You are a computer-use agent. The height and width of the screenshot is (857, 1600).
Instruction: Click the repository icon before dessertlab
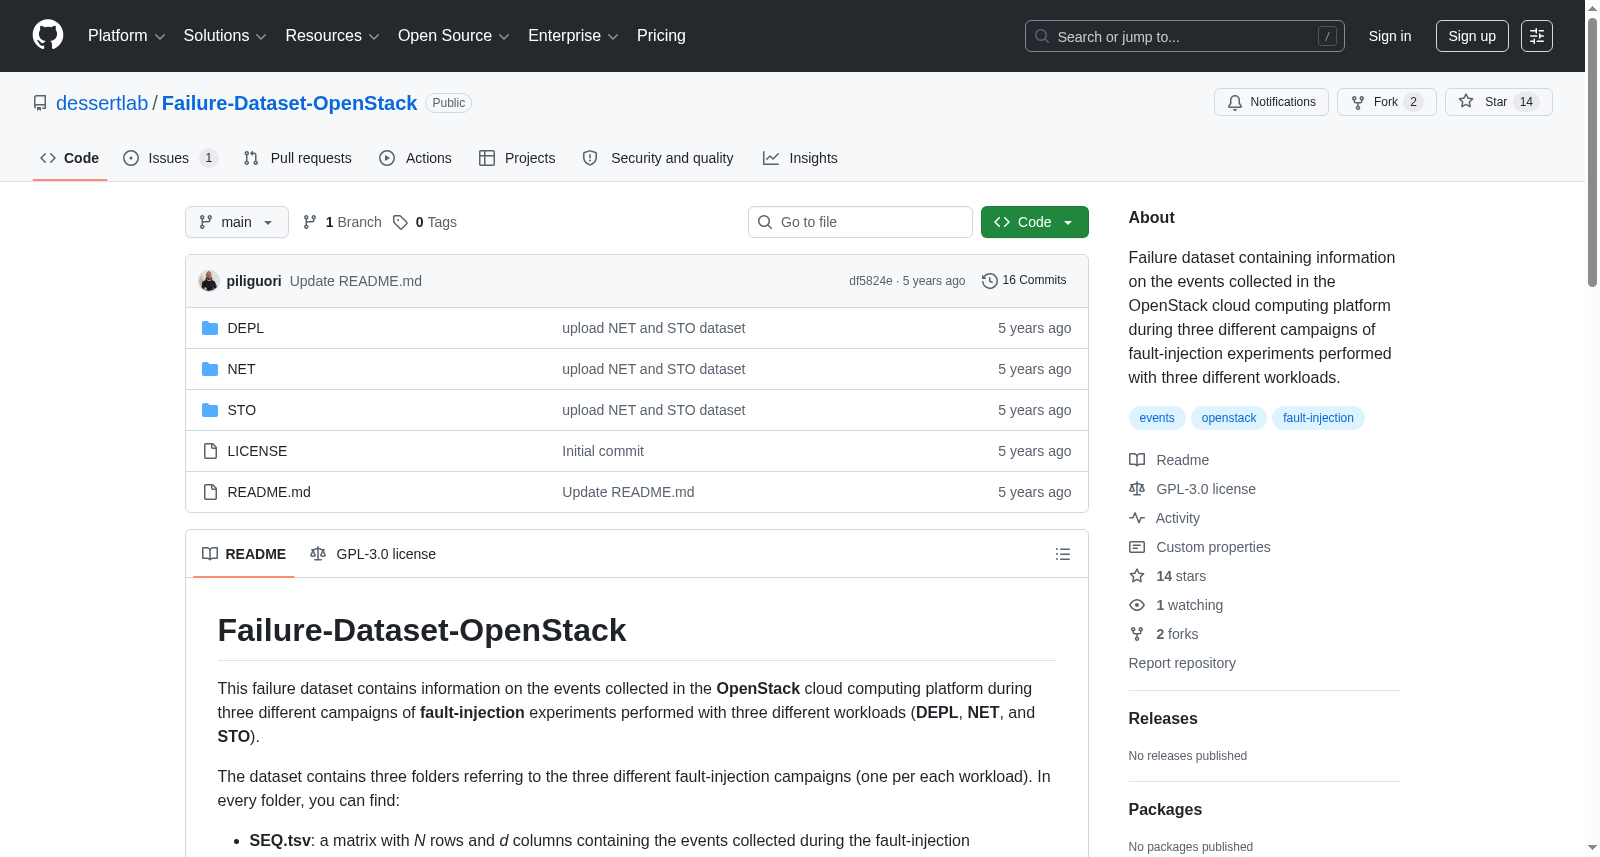(x=40, y=103)
